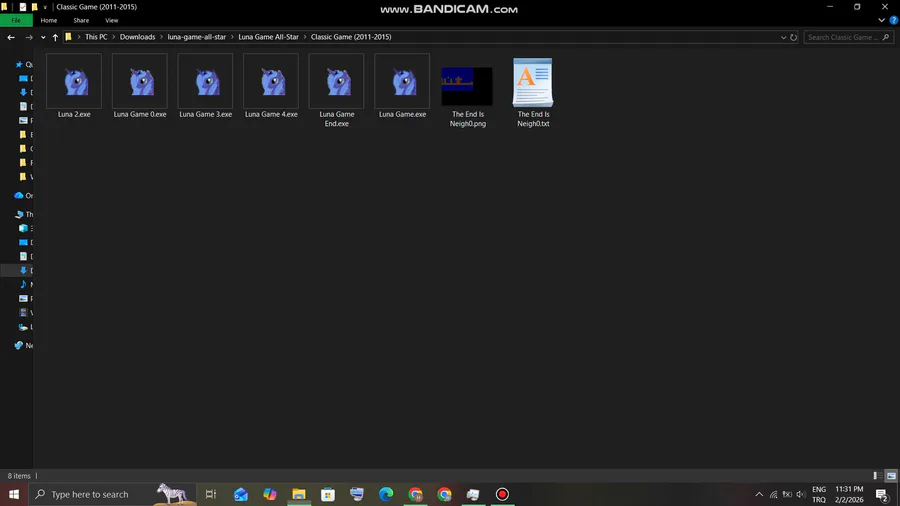This screenshot has height=506, width=900.
Task: Open Quick access star in sidebar
Action: pos(19,64)
